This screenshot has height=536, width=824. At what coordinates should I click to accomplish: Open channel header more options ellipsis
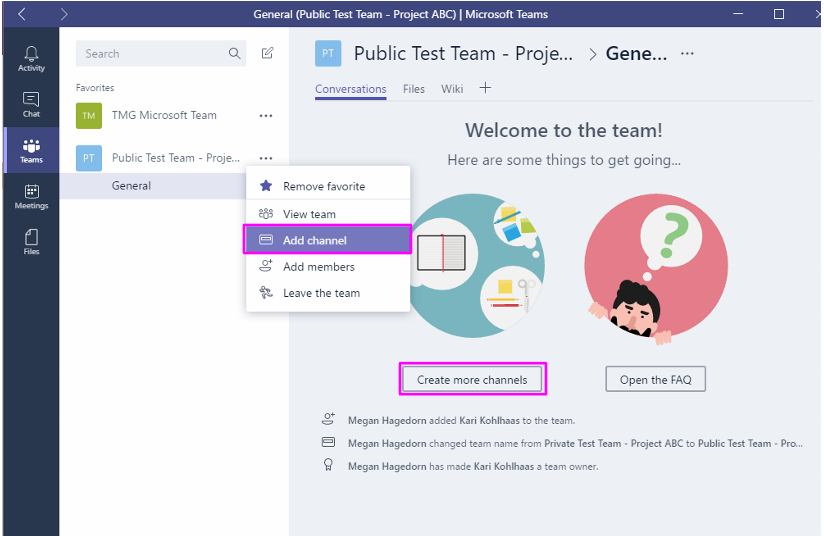pyautogui.click(x=687, y=53)
